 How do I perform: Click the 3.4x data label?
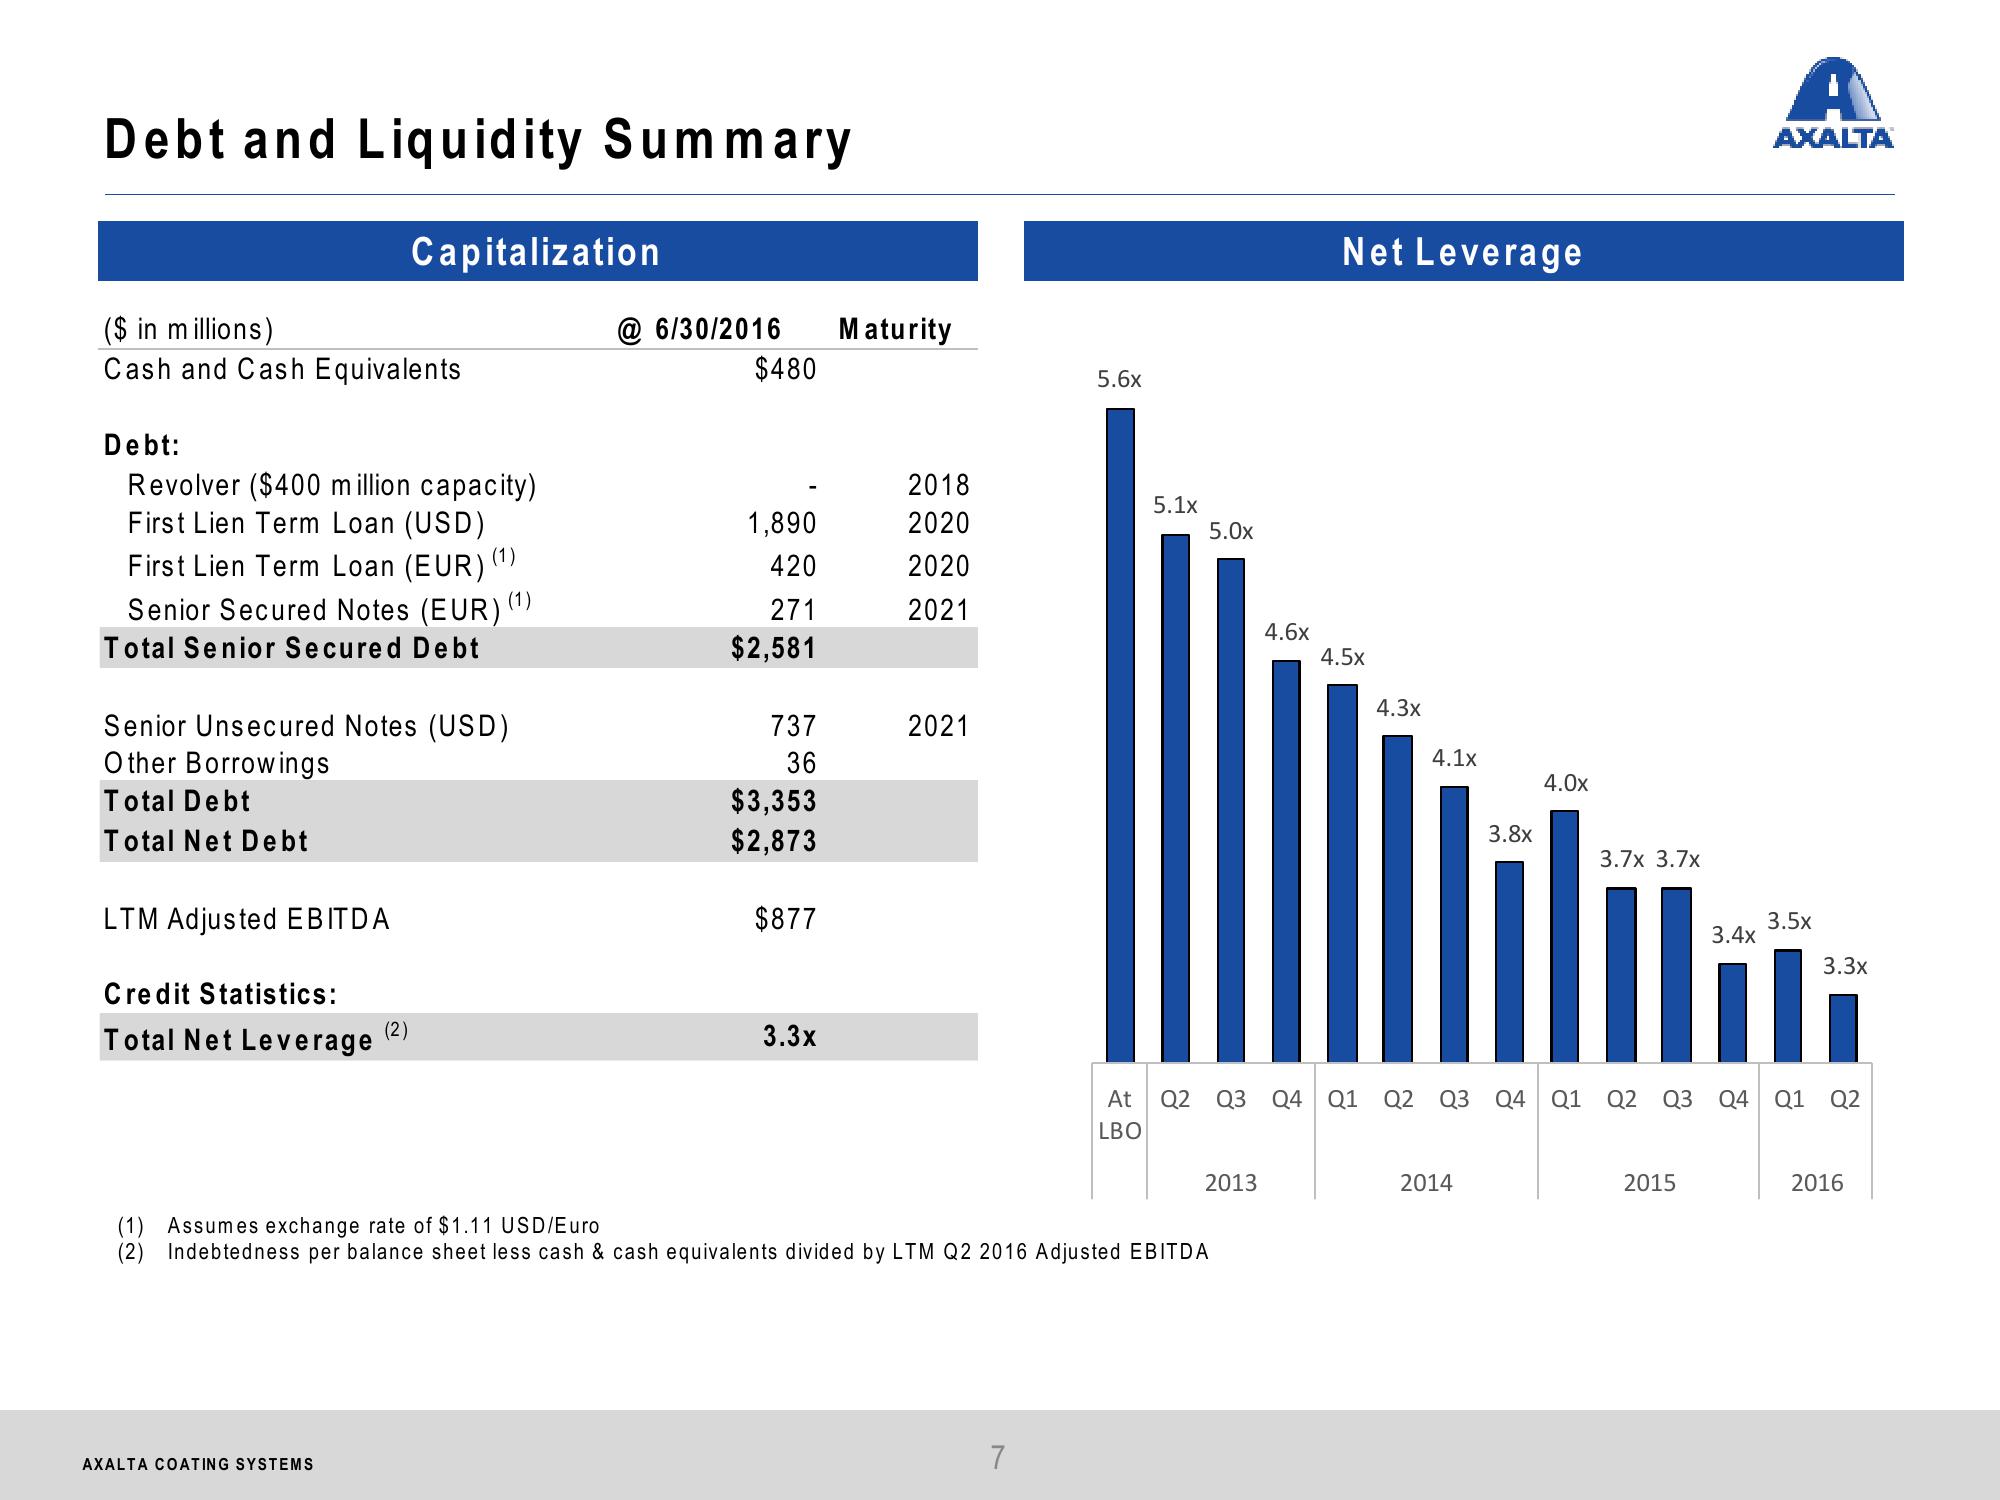1733,935
